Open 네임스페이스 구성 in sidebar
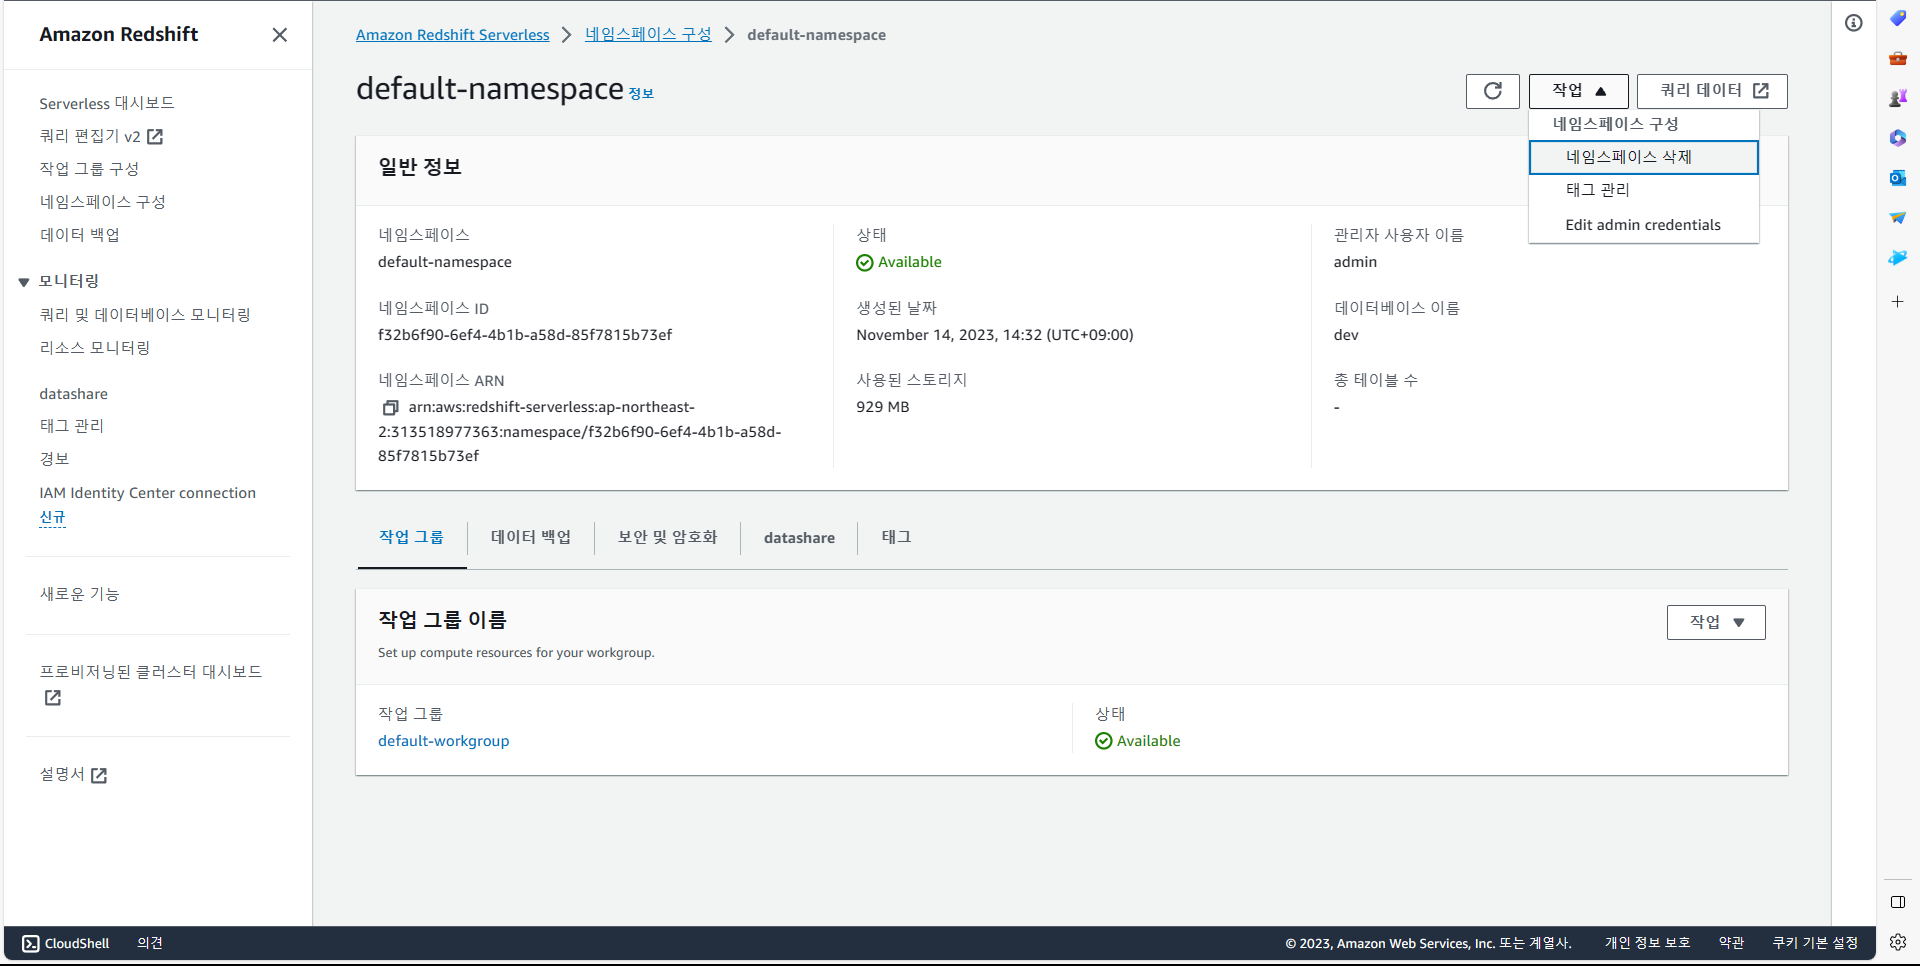Viewport: 1920px width, 966px height. (x=102, y=202)
